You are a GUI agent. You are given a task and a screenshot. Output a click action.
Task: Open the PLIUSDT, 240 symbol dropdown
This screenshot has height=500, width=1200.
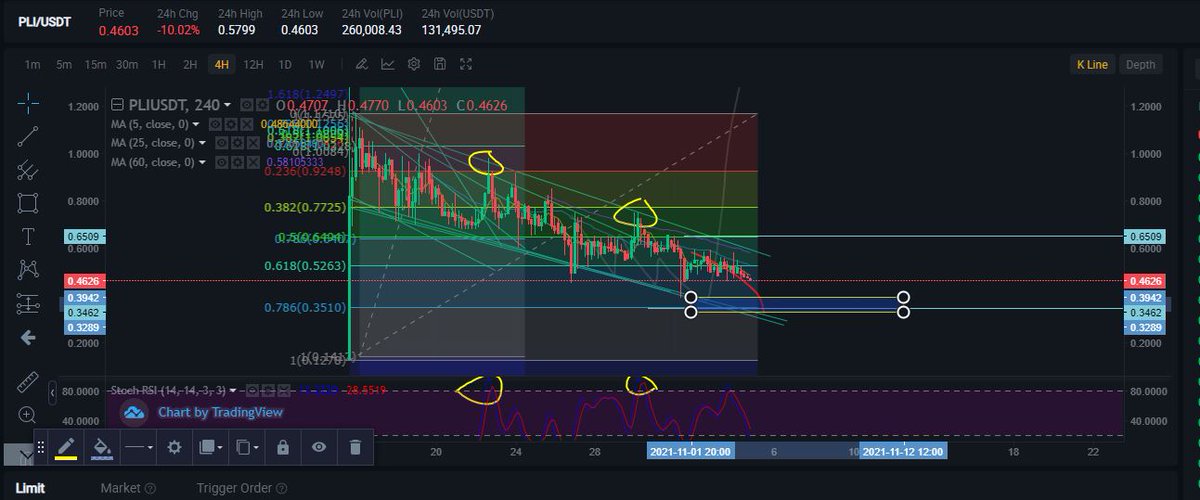coord(227,105)
